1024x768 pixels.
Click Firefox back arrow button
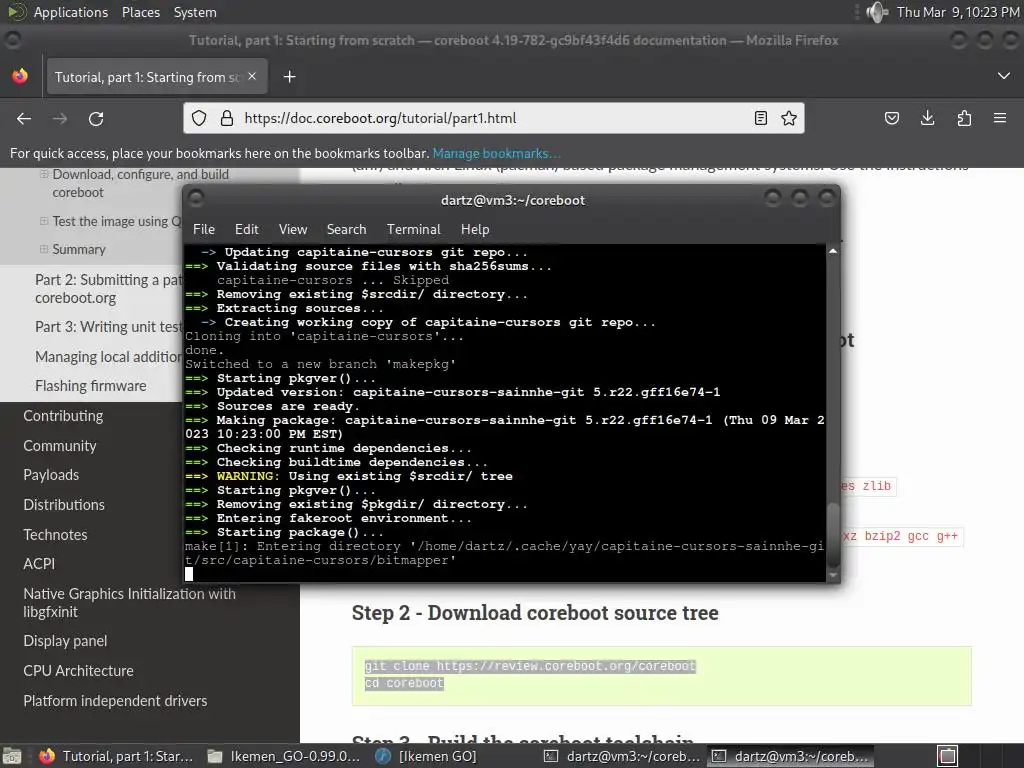24,118
